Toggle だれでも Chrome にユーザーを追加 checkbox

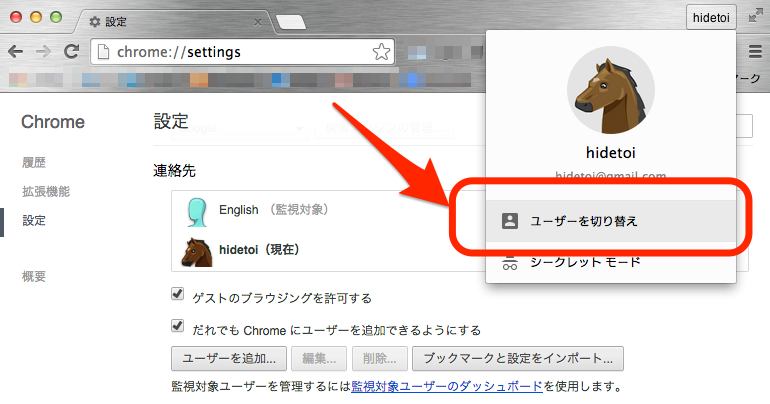pos(177,326)
